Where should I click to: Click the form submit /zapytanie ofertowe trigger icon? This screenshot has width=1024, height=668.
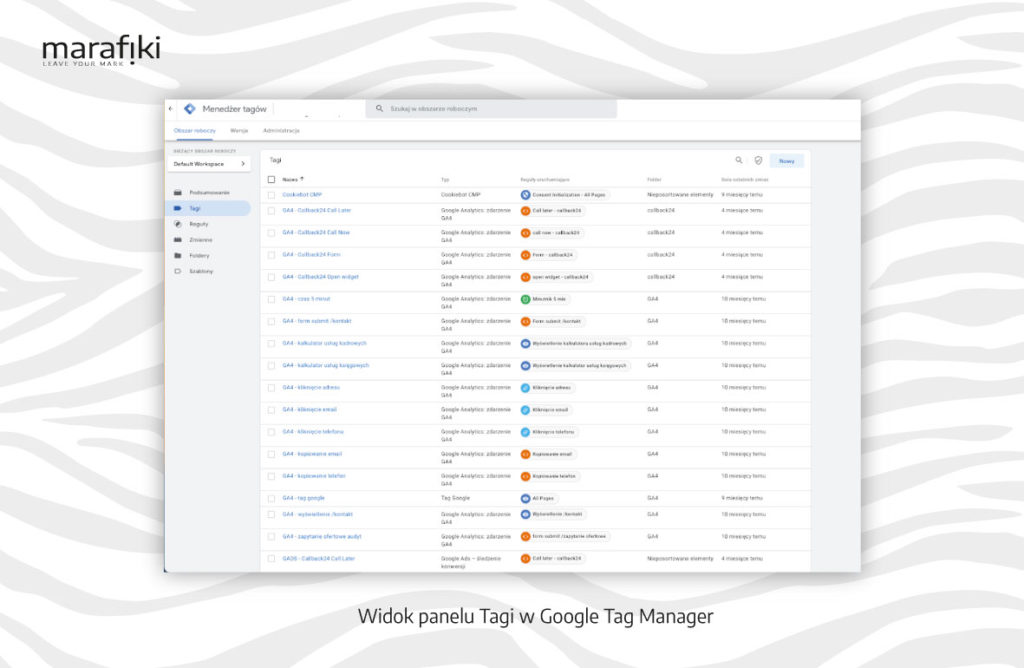click(x=525, y=537)
